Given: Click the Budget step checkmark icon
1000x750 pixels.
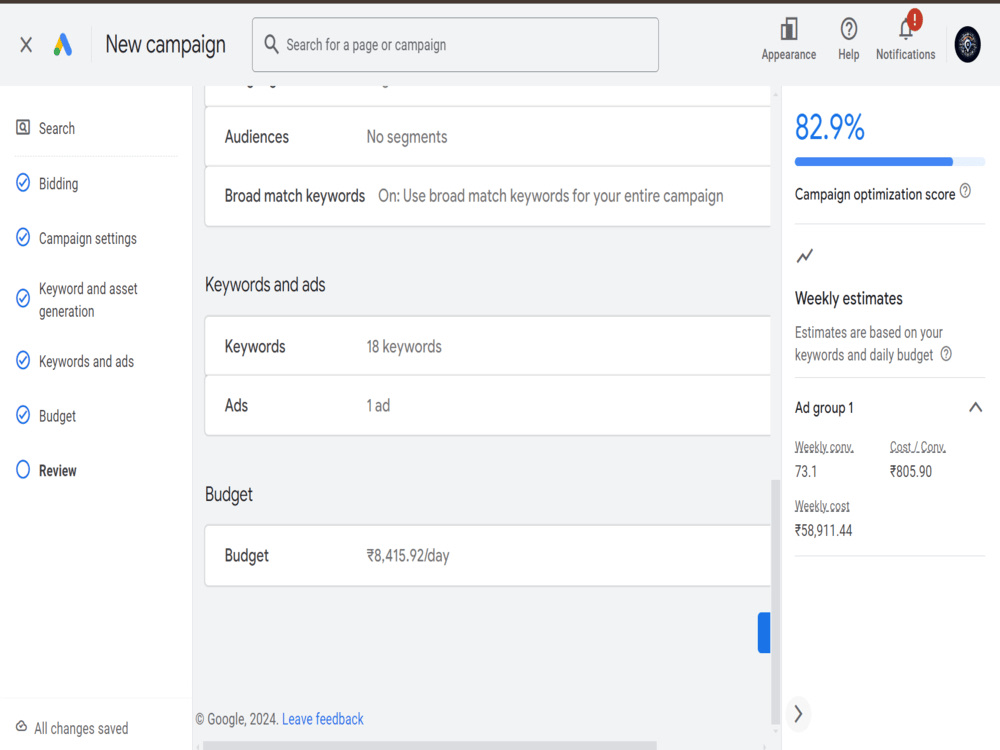Looking at the screenshot, I should [23, 415].
